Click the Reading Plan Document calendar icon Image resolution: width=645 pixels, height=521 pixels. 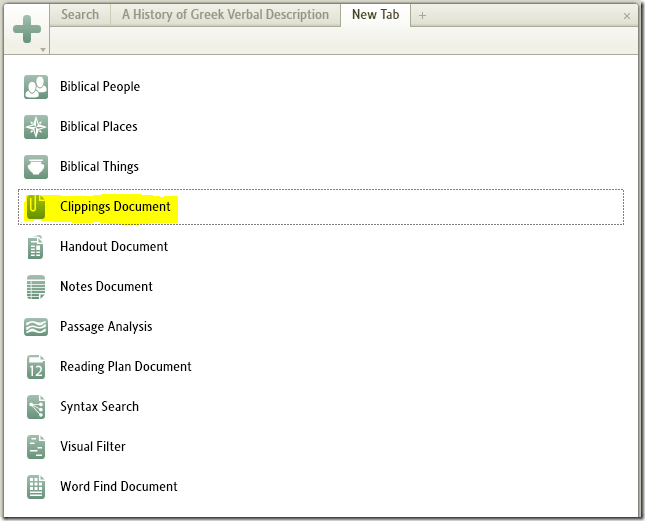point(36,367)
